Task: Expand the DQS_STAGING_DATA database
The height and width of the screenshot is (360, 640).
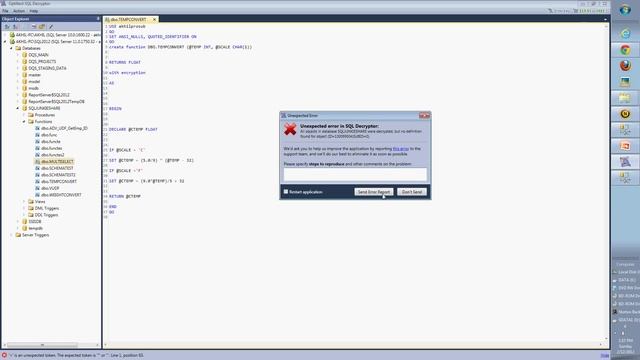Action: (x=18, y=68)
